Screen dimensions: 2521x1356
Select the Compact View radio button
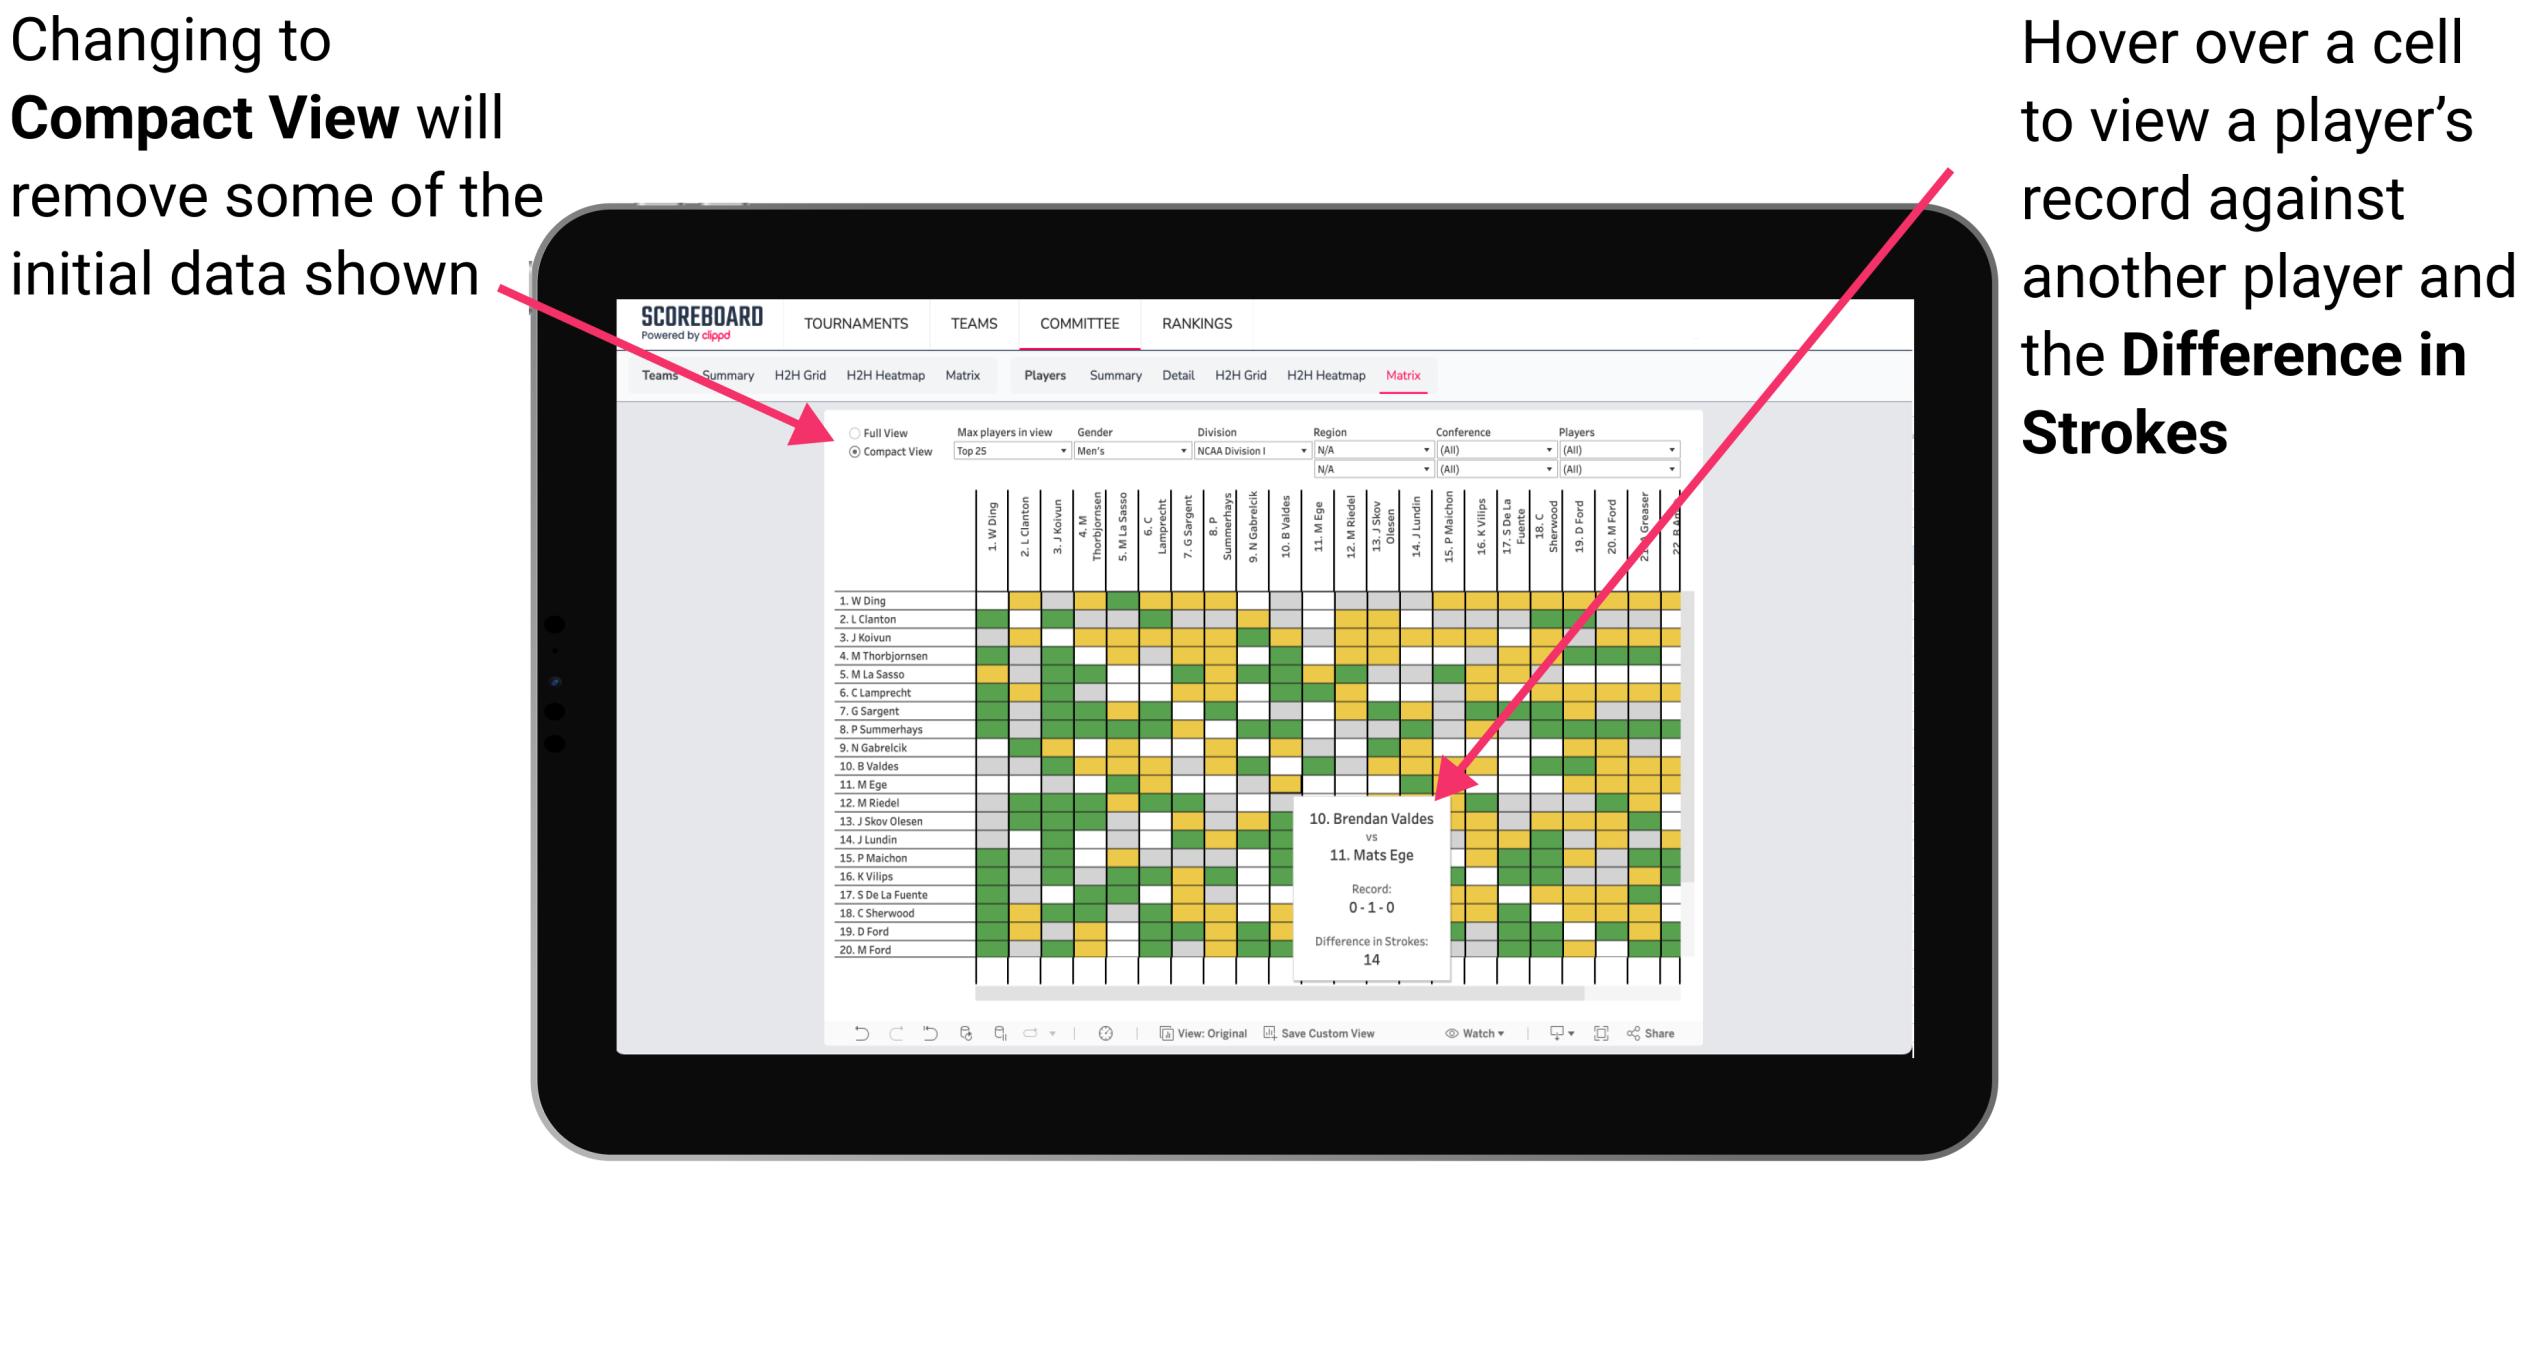pyautogui.click(x=850, y=453)
